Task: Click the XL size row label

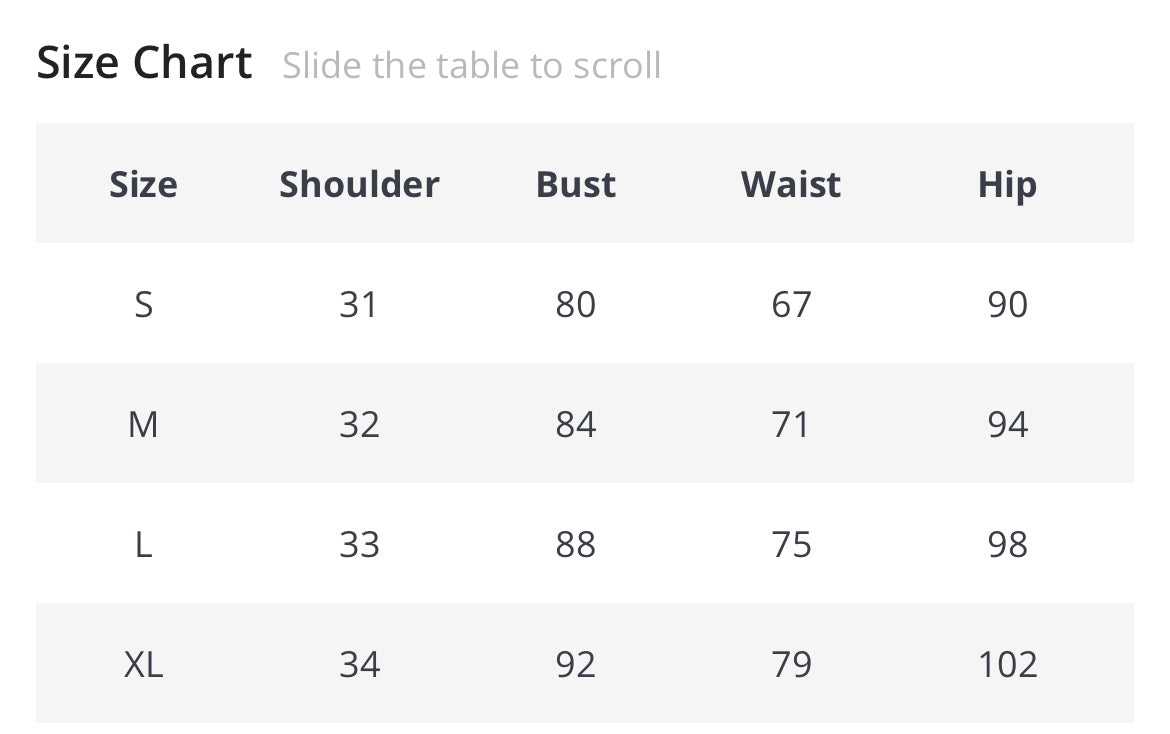Action: click(x=143, y=665)
